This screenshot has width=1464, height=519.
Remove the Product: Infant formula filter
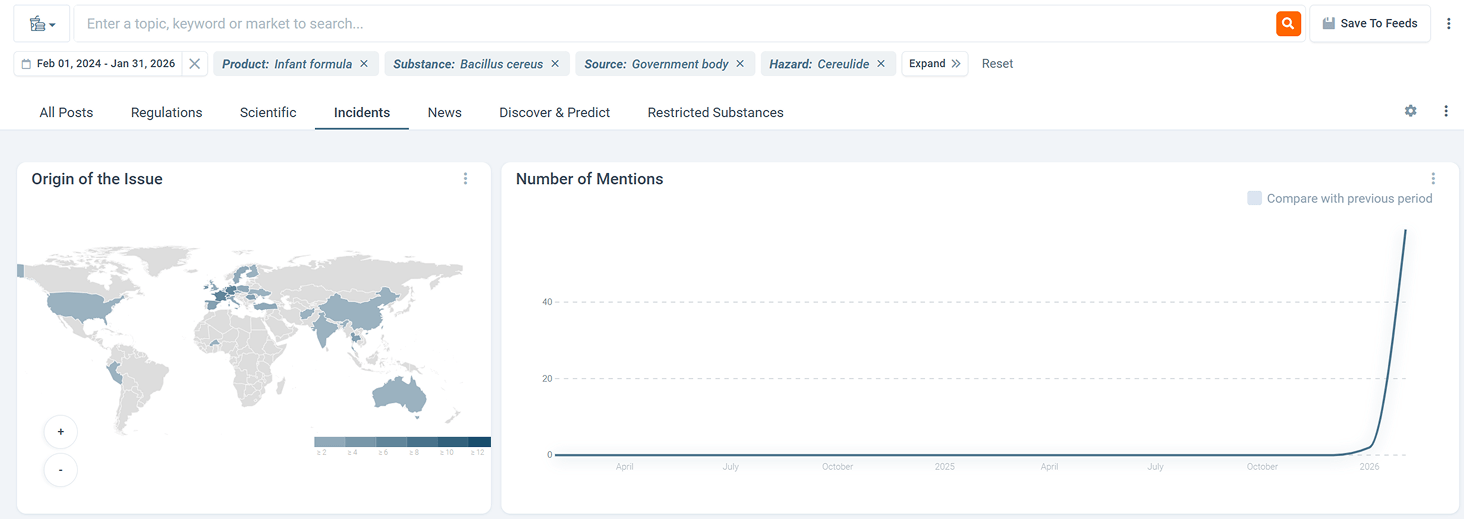(x=364, y=64)
